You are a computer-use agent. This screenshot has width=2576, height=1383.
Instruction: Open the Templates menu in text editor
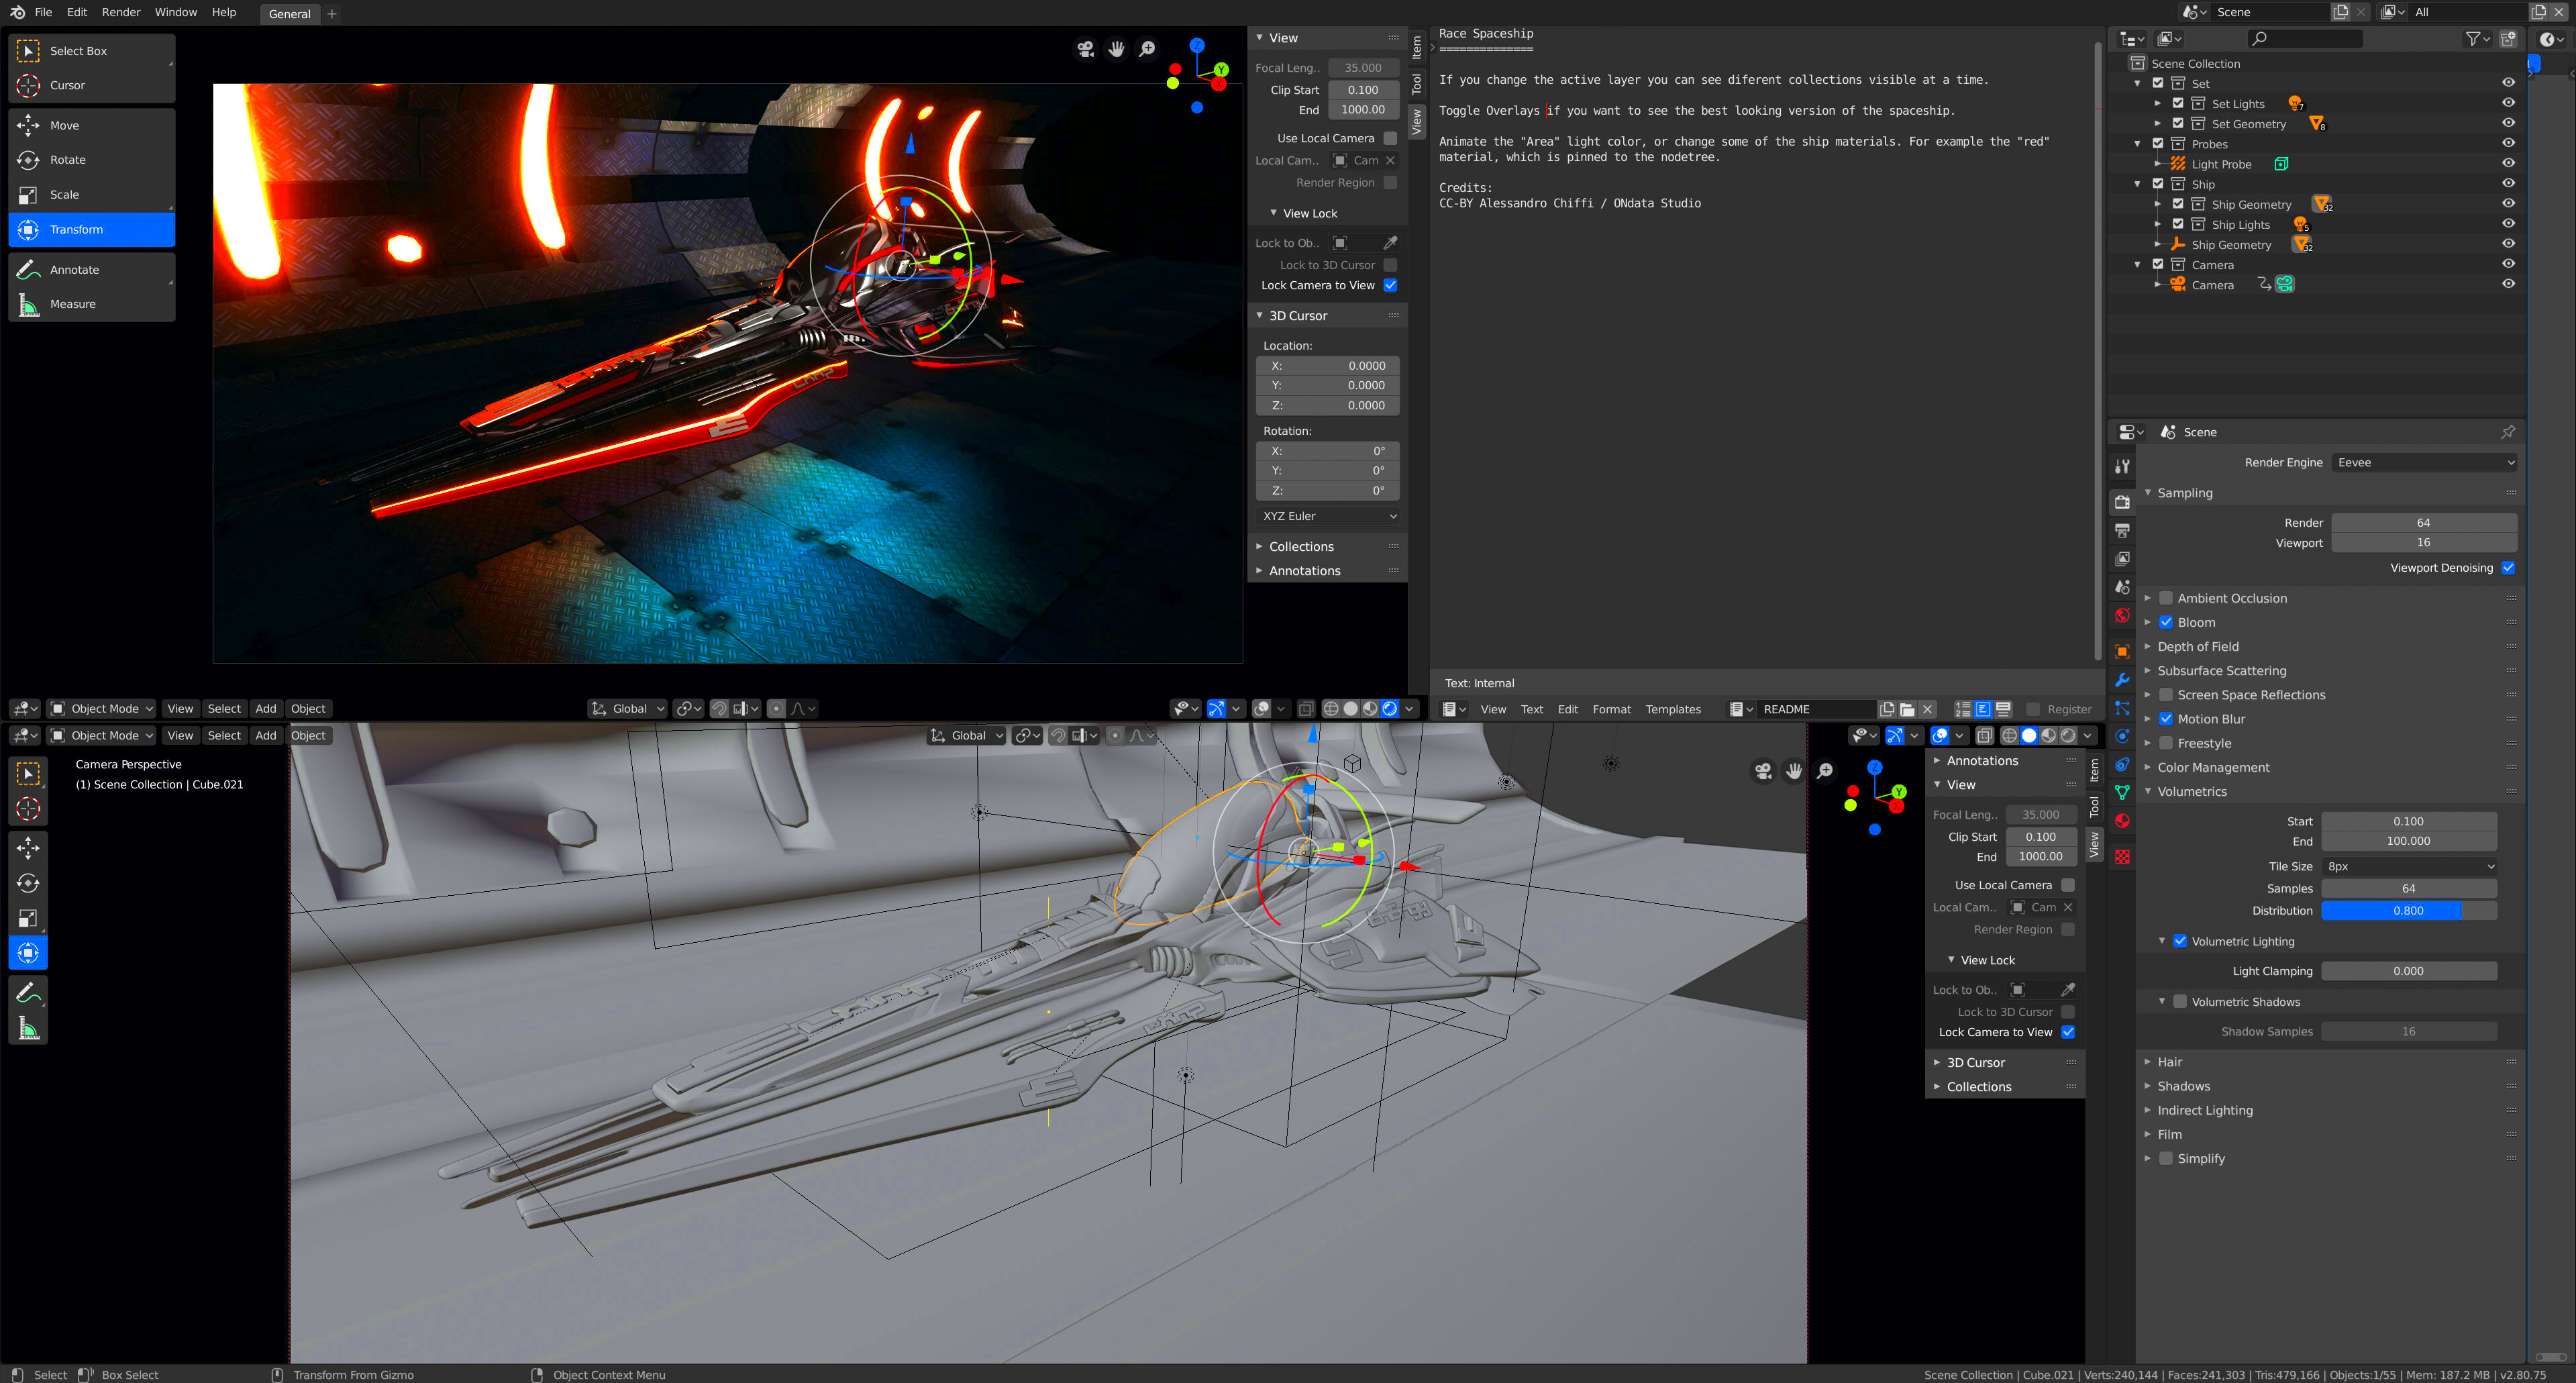(1673, 710)
